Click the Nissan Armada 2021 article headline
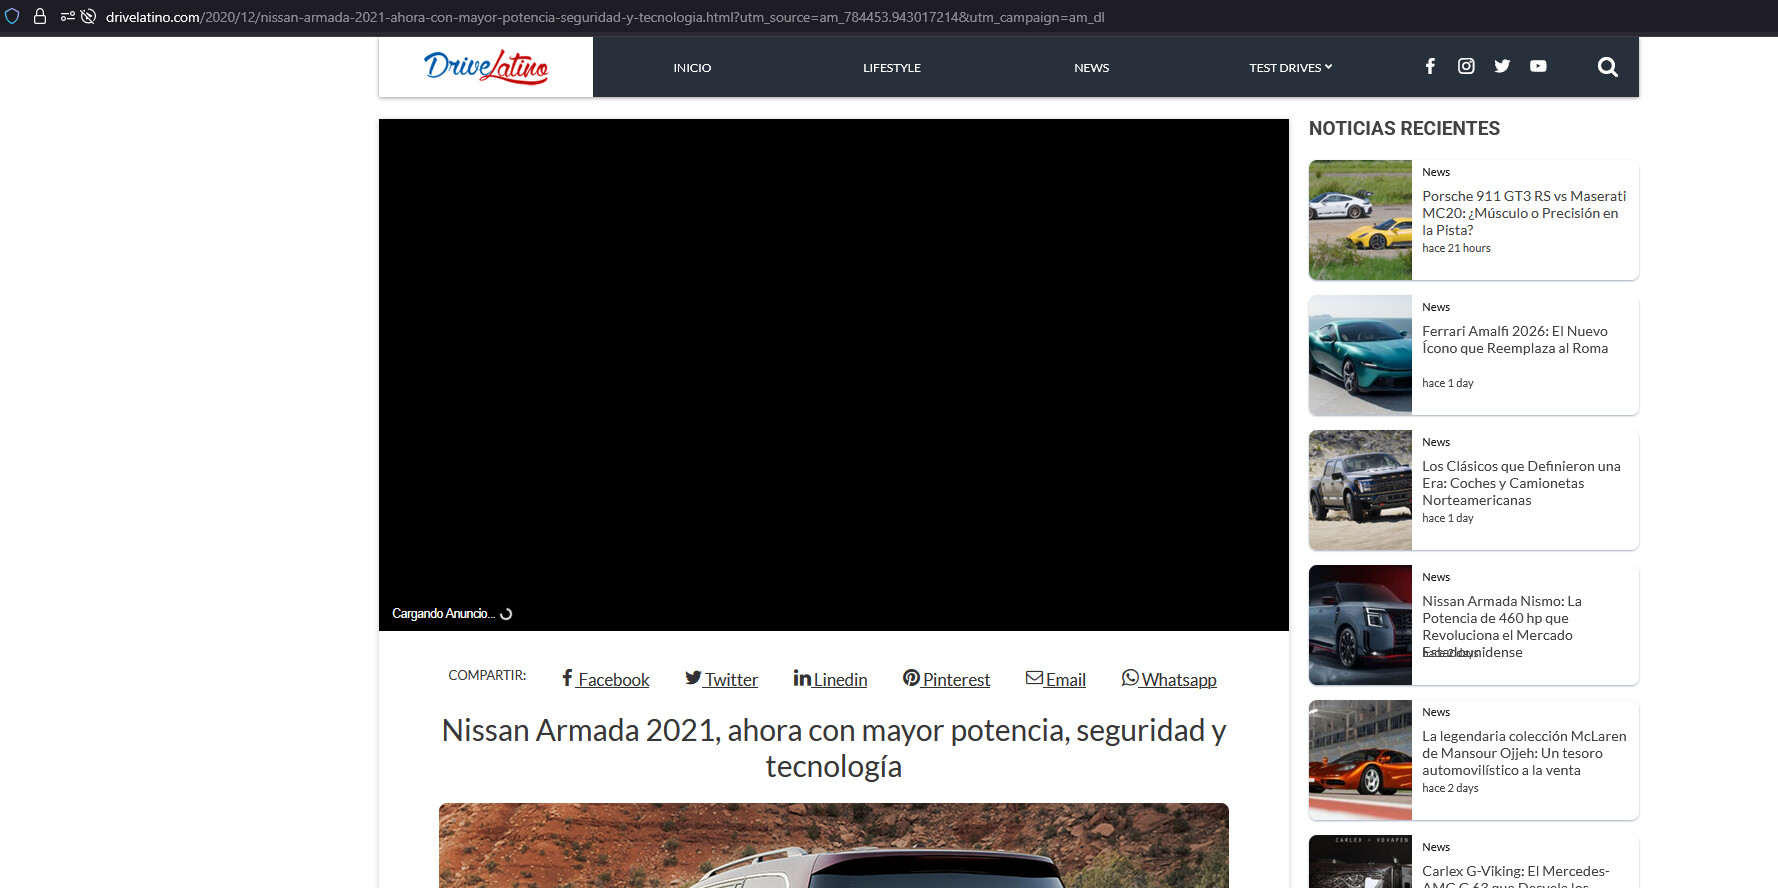 point(834,748)
